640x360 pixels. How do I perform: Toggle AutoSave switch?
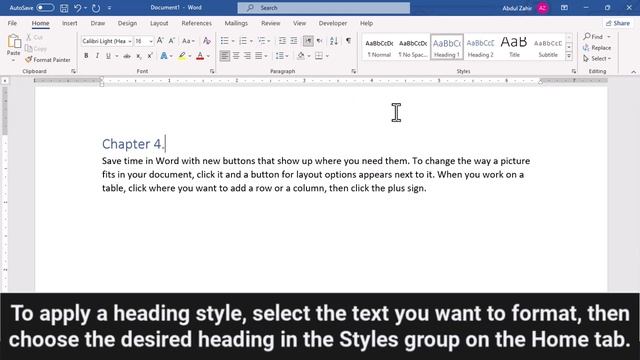44,8
